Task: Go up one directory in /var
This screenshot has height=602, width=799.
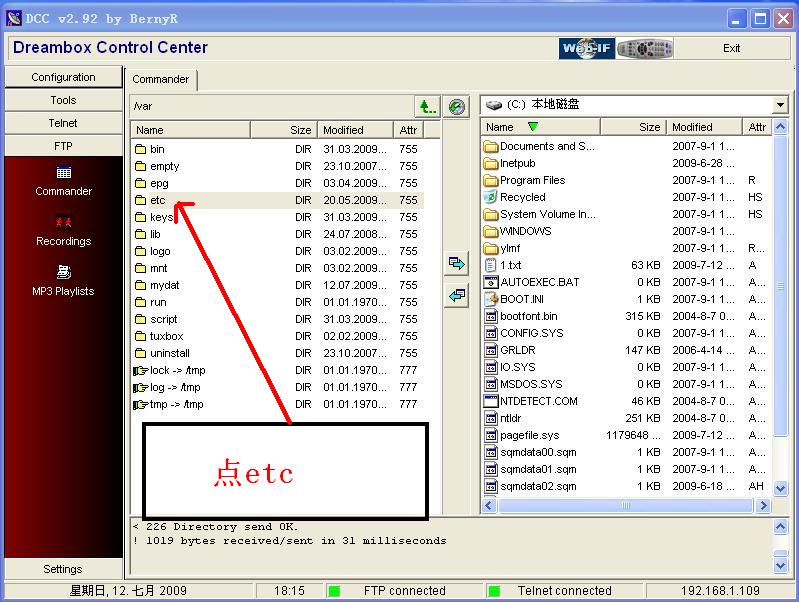Action: pos(427,107)
